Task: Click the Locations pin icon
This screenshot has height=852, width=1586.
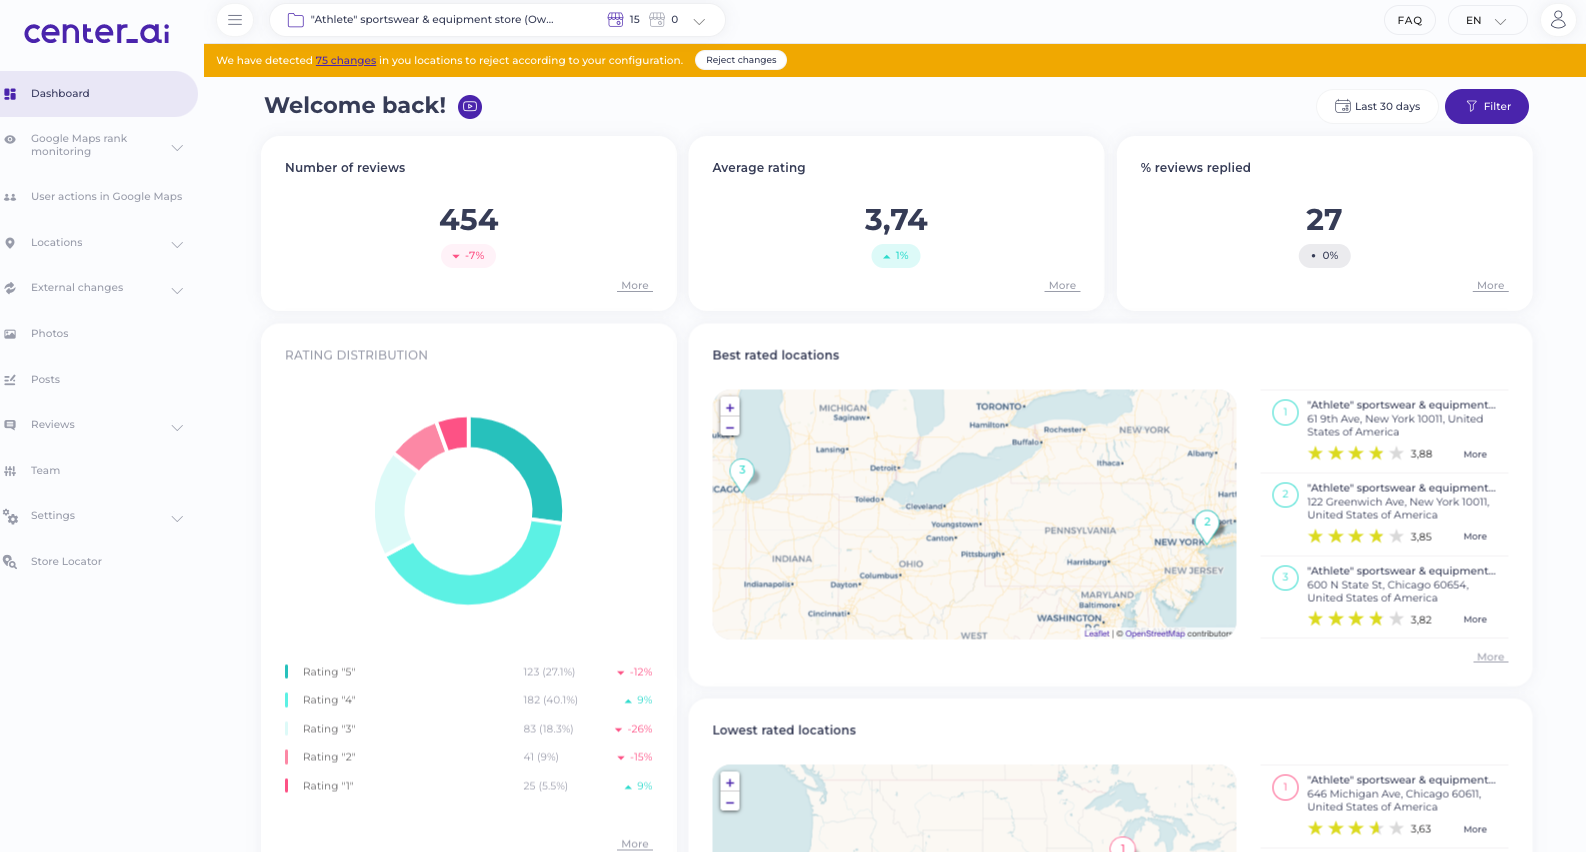Action: (10, 243)
